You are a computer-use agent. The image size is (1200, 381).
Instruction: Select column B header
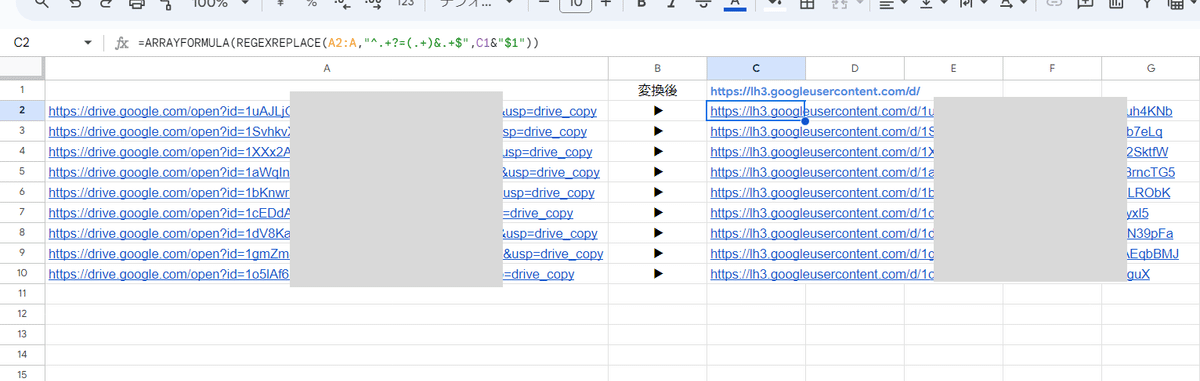(657, 68)
